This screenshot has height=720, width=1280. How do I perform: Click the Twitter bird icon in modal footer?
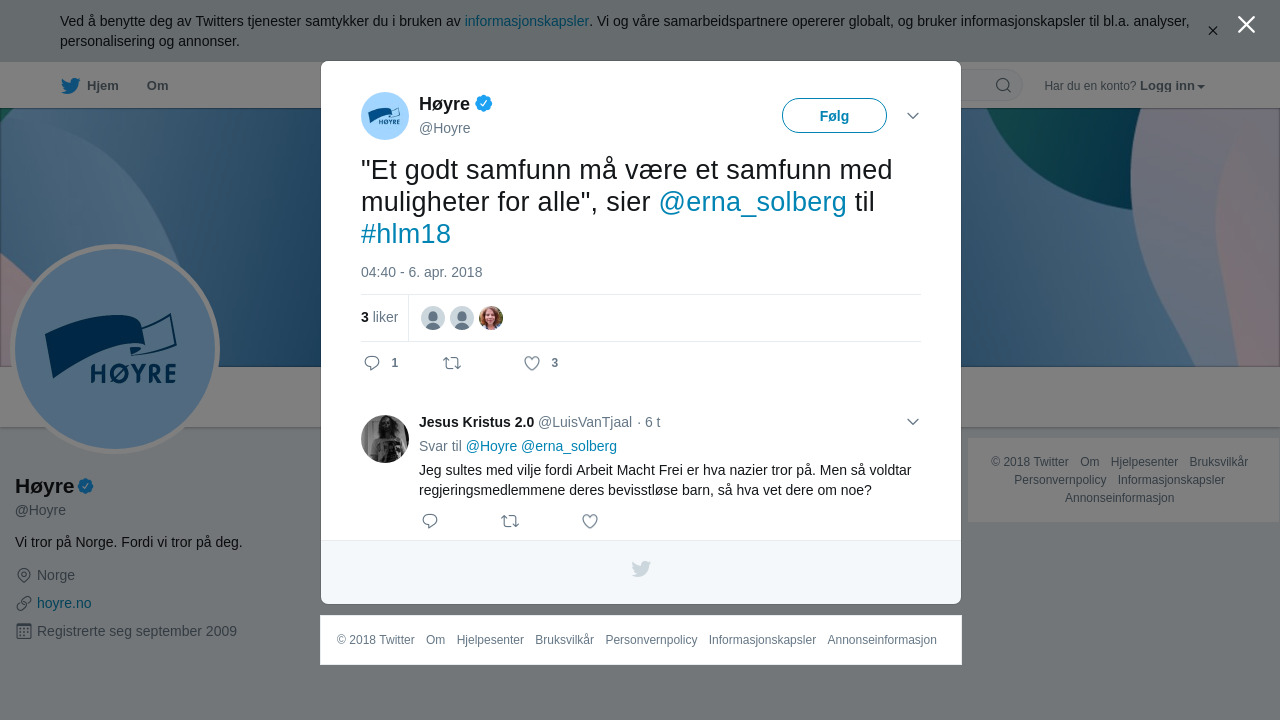pos(641,569)
